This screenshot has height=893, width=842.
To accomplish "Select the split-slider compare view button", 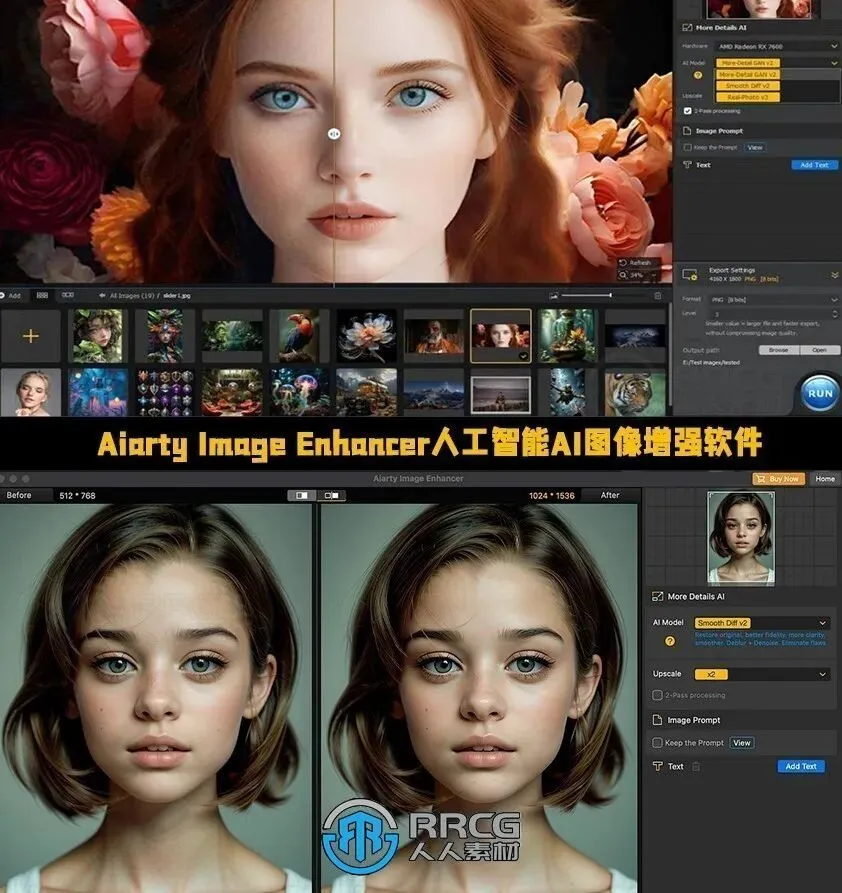I will click(301, 495).
